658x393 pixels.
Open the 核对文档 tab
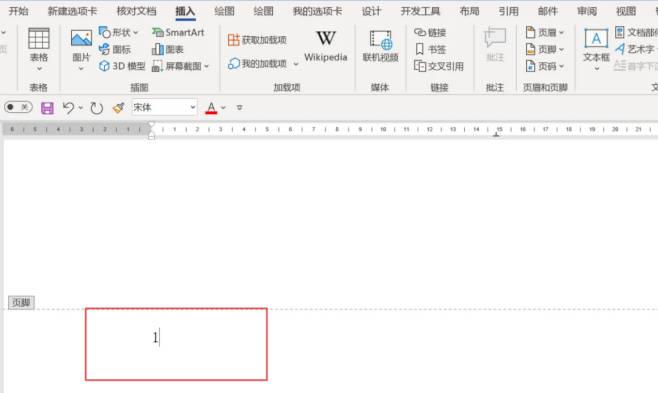pos(136,11)
